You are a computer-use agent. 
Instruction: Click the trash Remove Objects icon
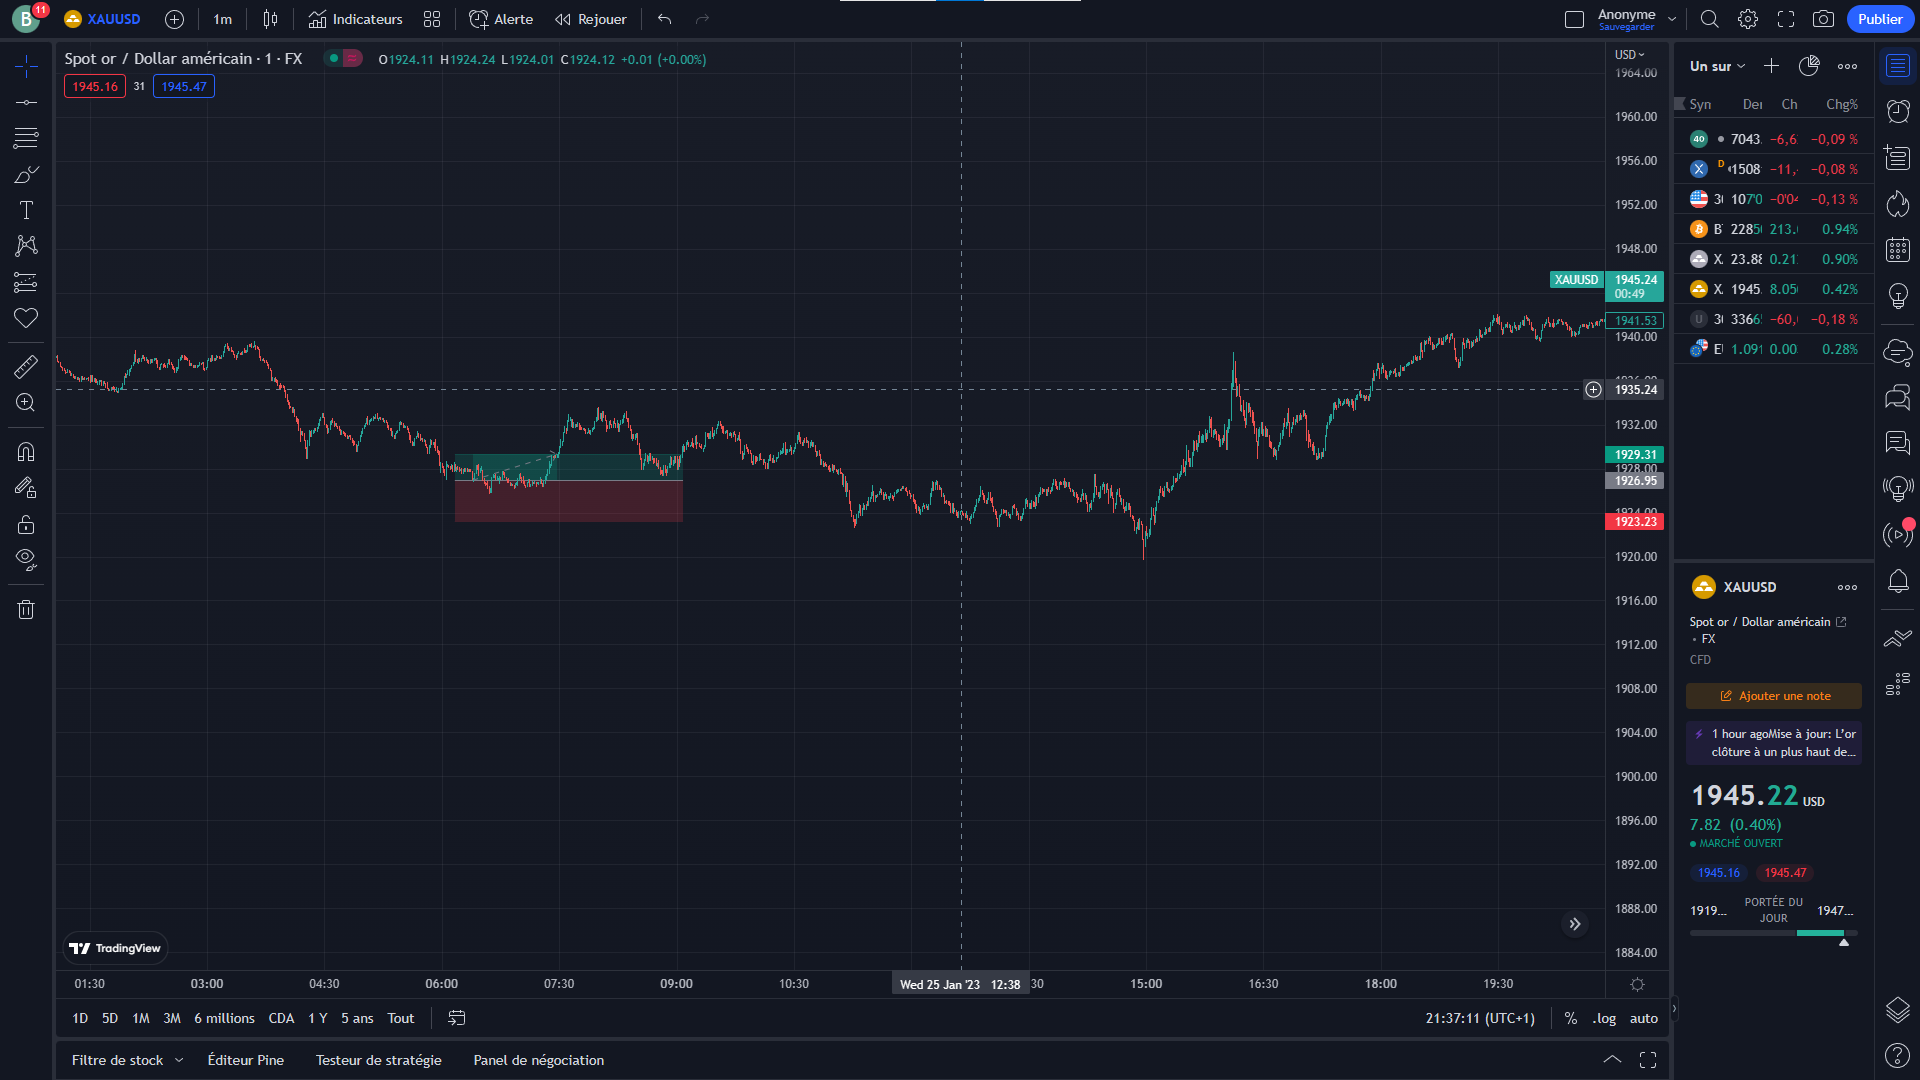click(x=26, y=610)
